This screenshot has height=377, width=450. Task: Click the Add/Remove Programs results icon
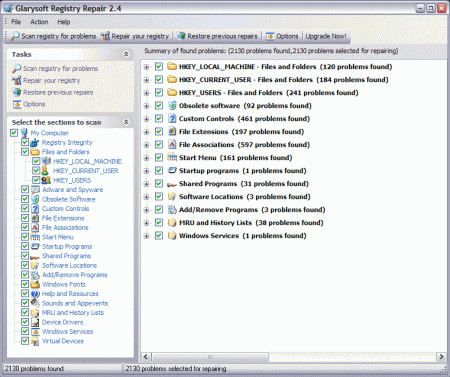[x=172, y=209]
